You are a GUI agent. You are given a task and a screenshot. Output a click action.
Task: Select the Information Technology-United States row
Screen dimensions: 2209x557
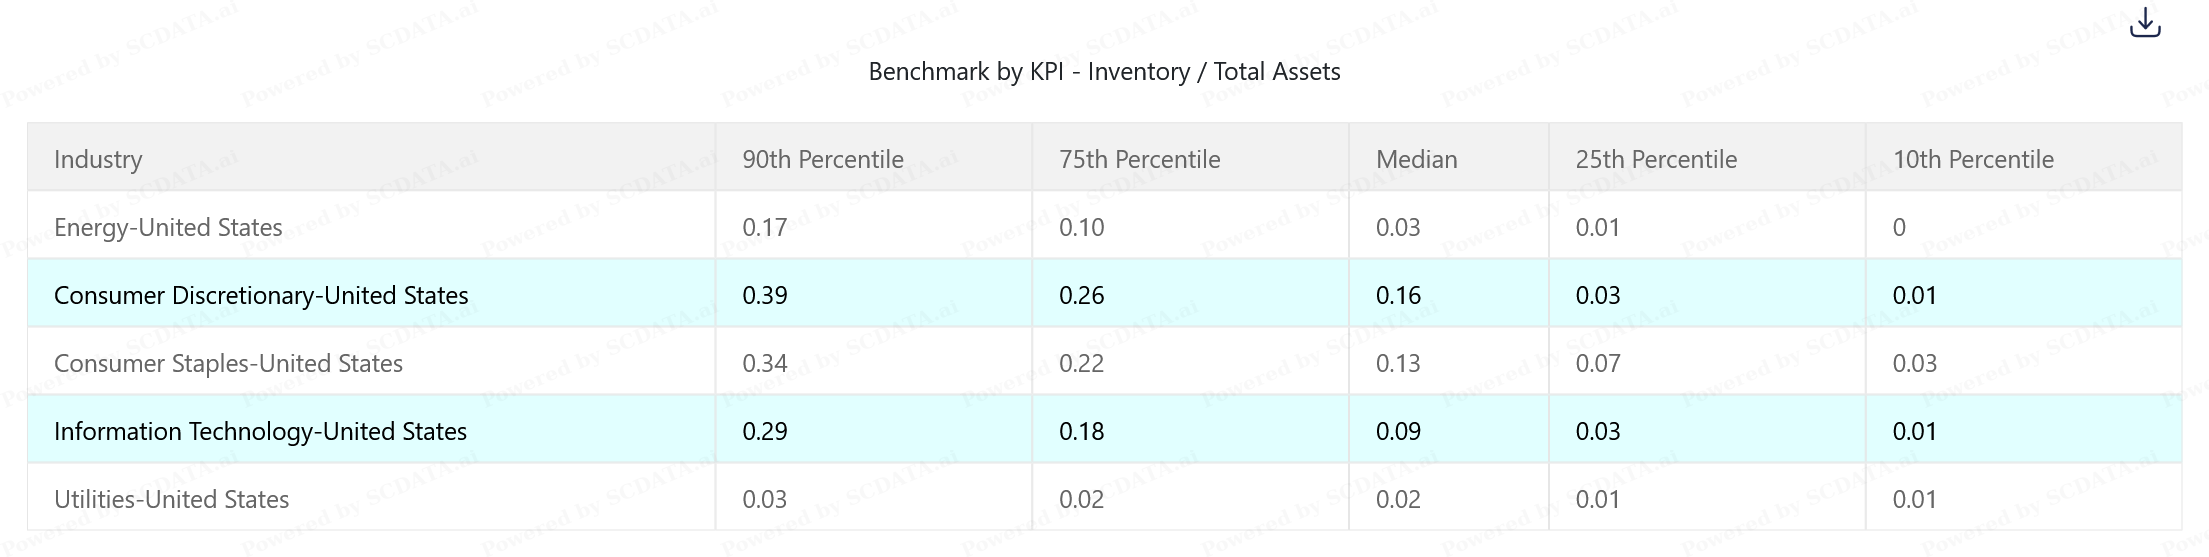click(x=260, y=431)
